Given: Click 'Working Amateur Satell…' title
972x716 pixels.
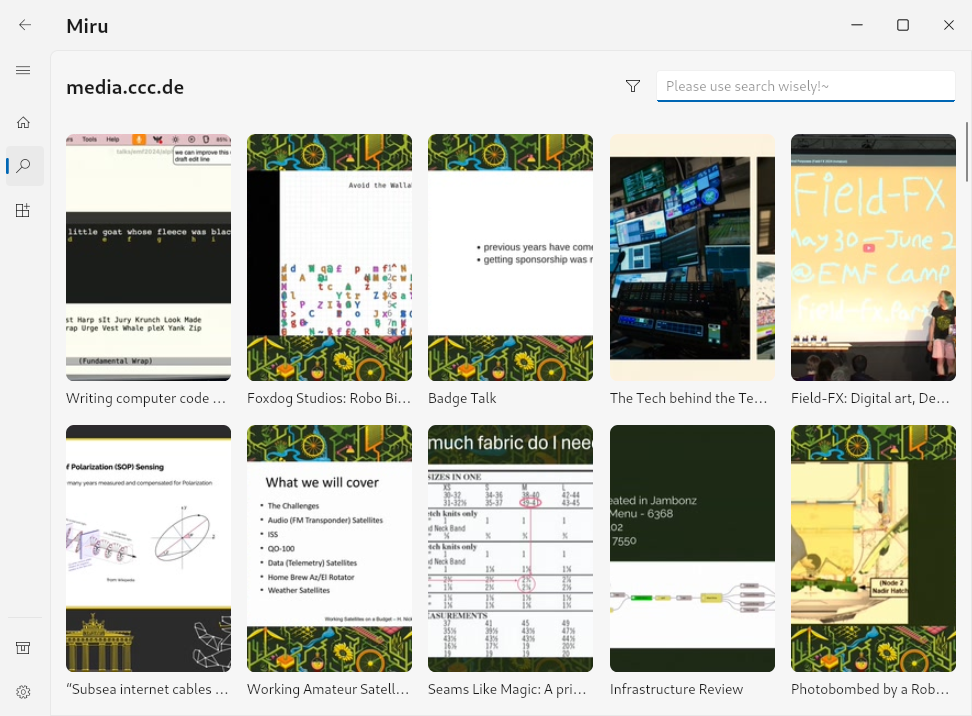Looking at the screenshot, I should pyautogui.click(x=328, y=689).
